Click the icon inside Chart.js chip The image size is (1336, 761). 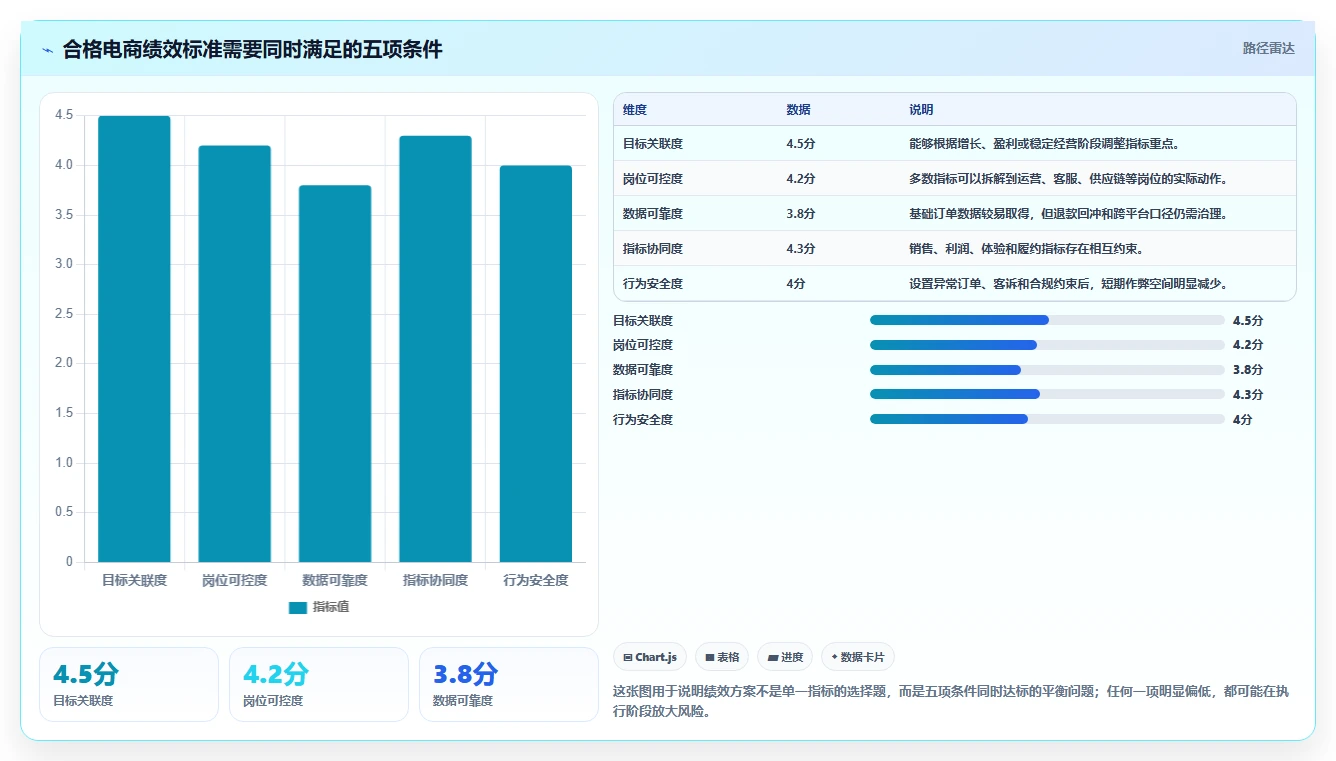click(x=627, y=658)
